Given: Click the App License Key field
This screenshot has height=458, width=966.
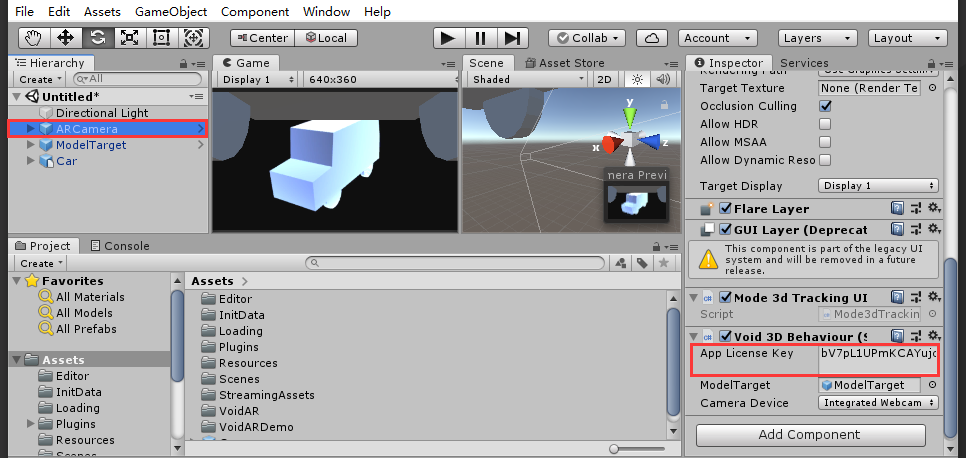Looking at the screenshot, I should [x=877, y=354].
